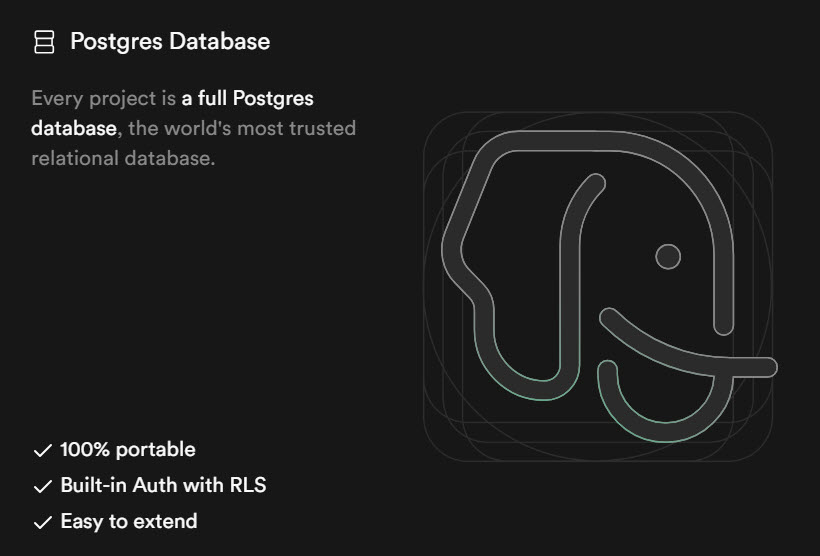
Task: Click the "relational database." text line
Action: click(123, 158)
